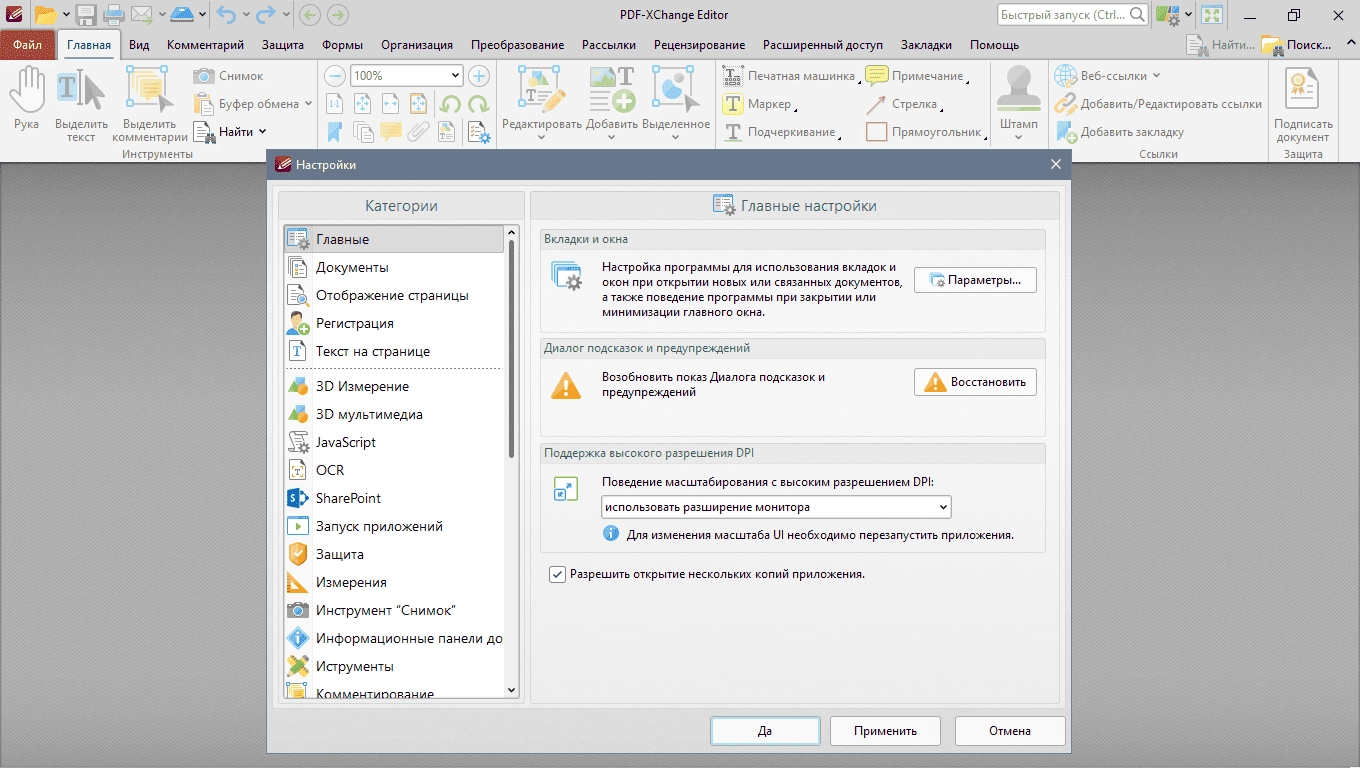The image size is (1360, 768).
Task: Open the Open-file folder dropdown arrow
Action: pyautogui.click(x=66, y=15)
